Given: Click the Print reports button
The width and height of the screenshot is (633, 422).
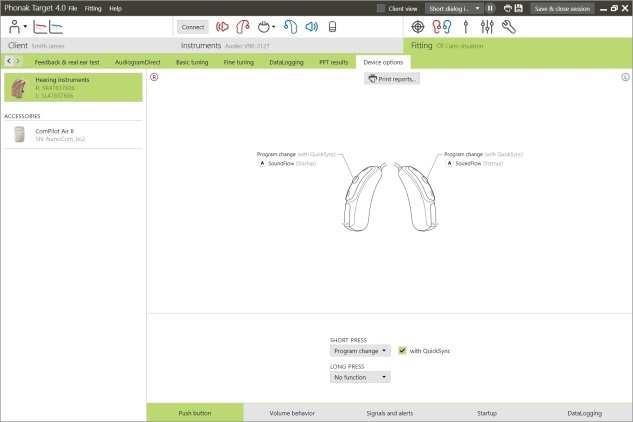Looking at the screenshot, I should (392, 79).
